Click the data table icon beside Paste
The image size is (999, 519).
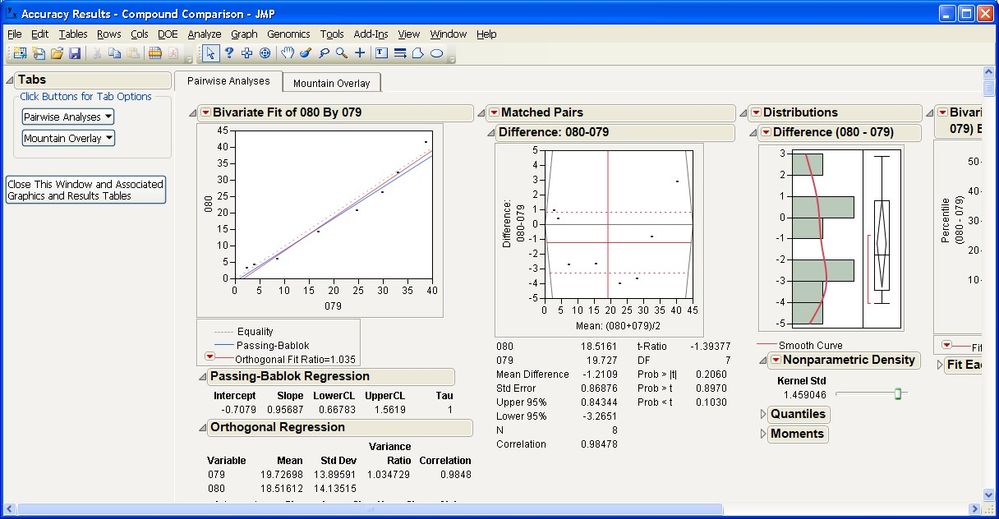coord(155,53)
